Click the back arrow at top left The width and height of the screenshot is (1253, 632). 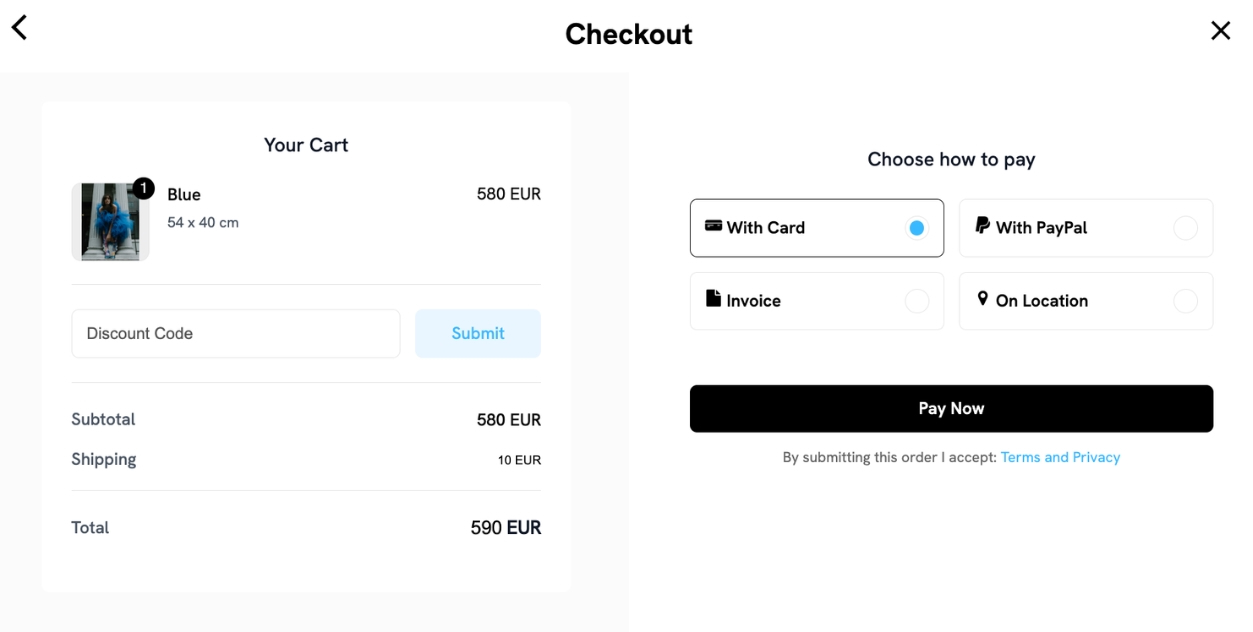18,27
